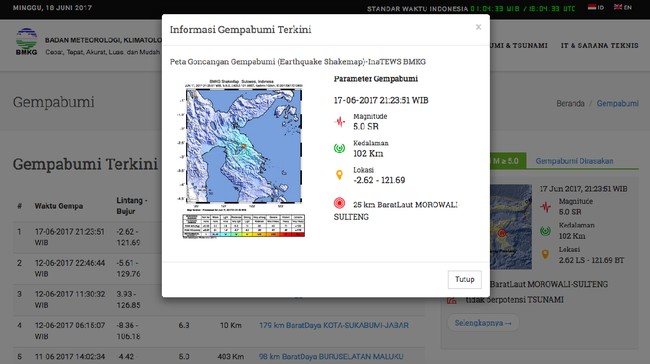Select row 12-06-2017 22:46:44 WIB

218,269
